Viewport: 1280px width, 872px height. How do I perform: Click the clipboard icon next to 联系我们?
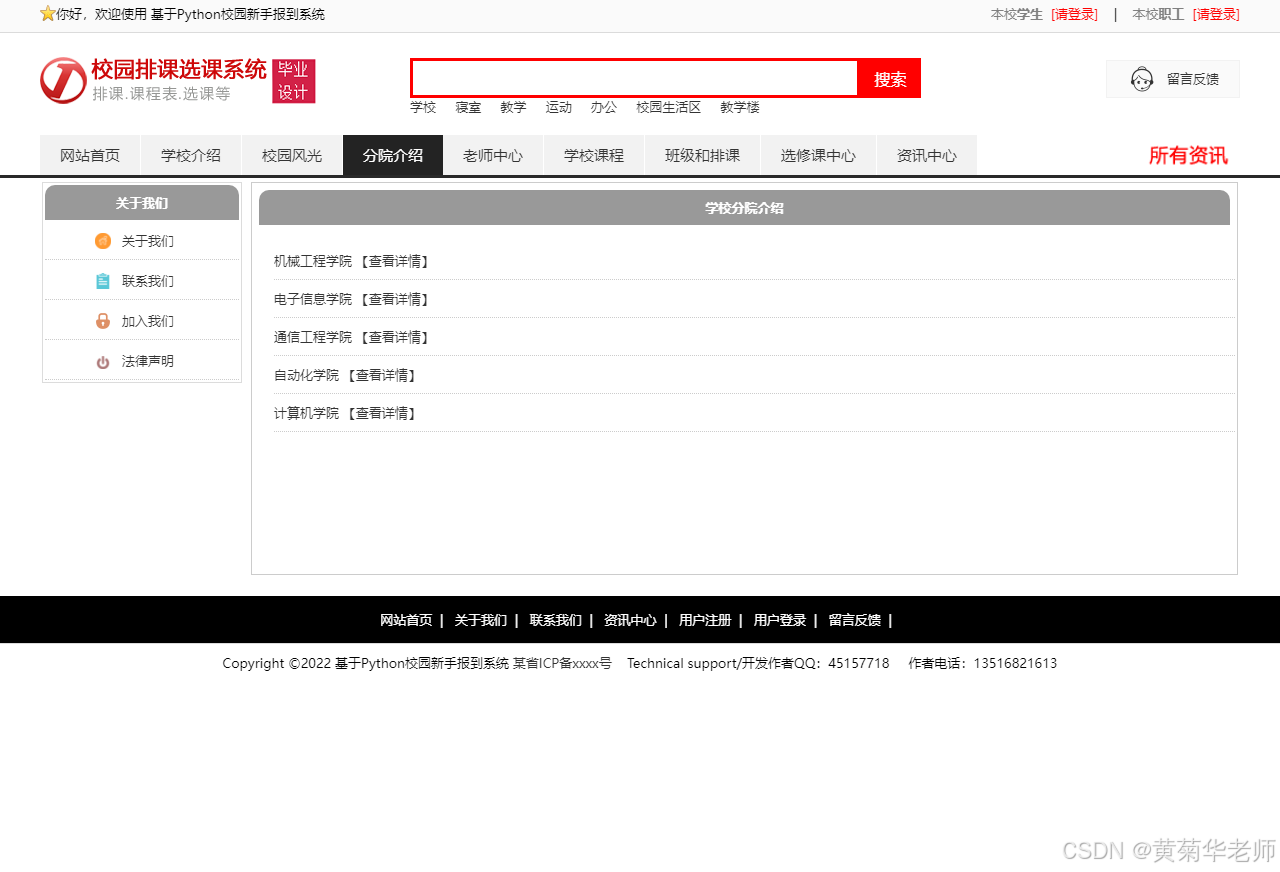tap(103, 281)
